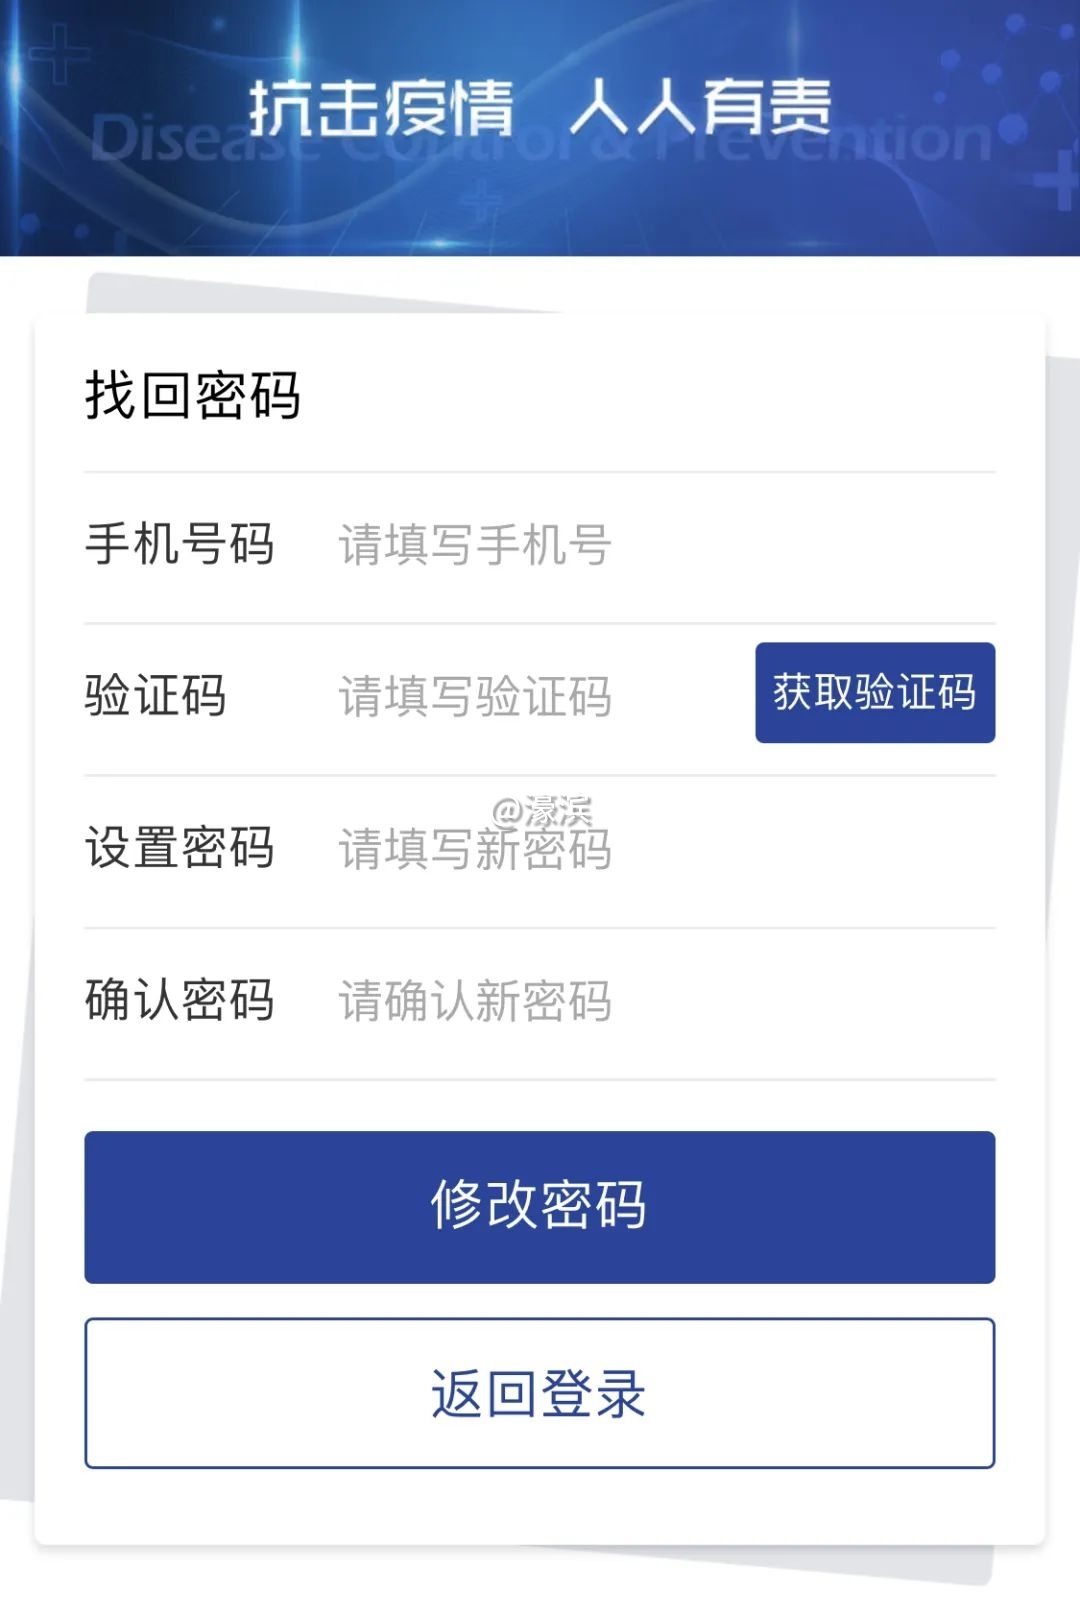Viewport: 1080px width, 1618px height.
Task: Click the 验证码 field label
Action: (156, 697)
